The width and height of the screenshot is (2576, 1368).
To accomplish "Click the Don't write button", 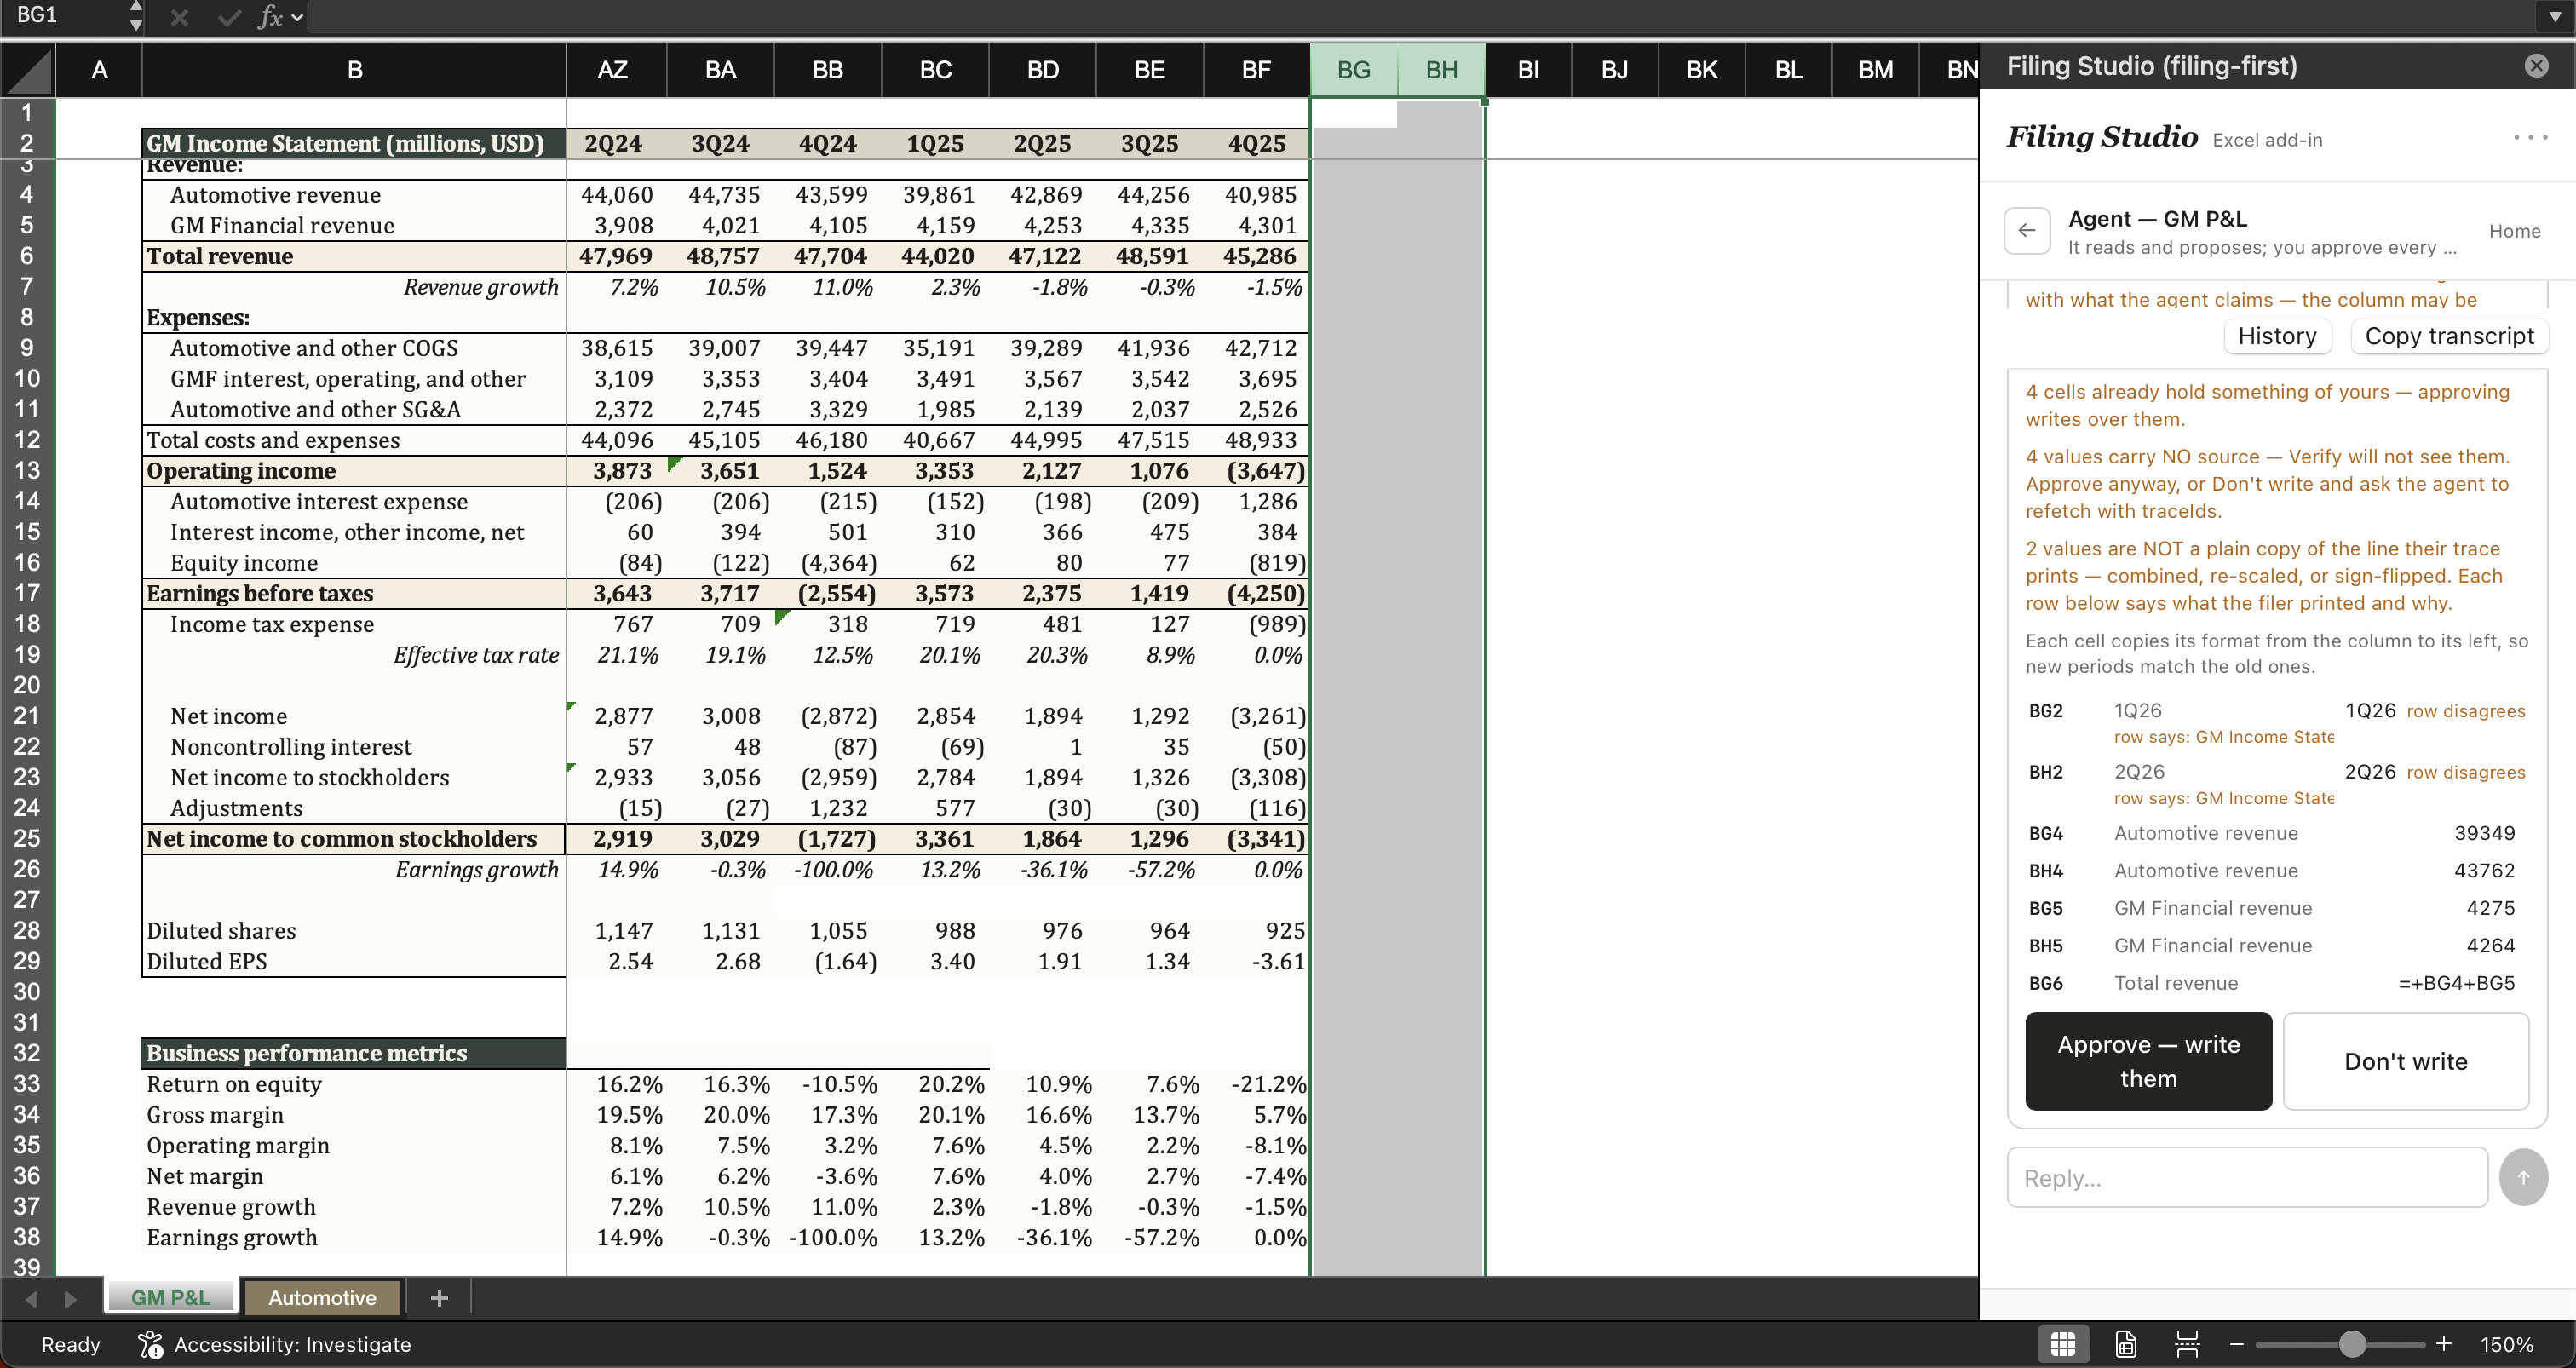I will tap(2405, 1061).
